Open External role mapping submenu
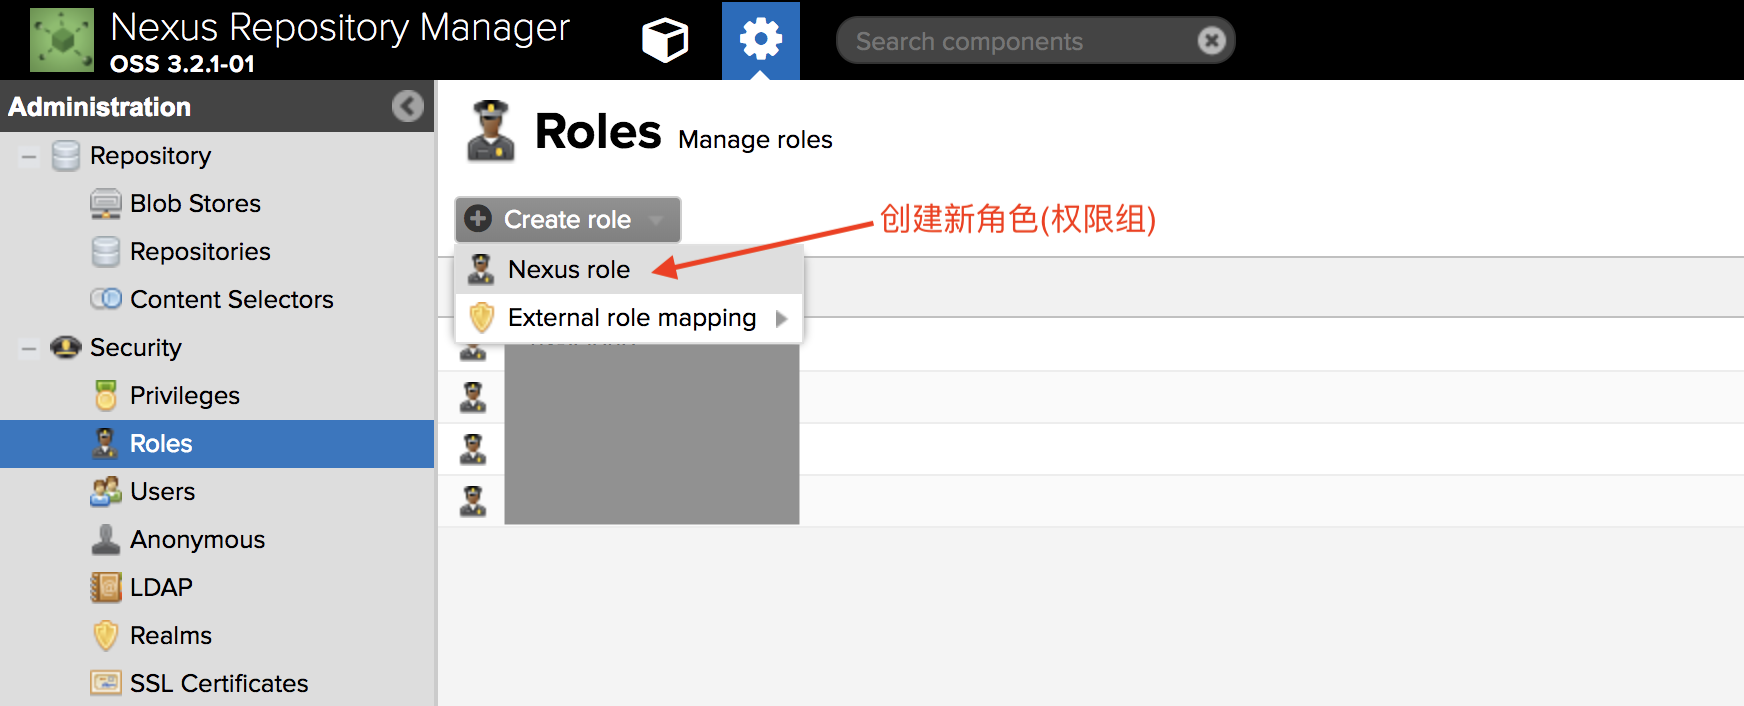1744x706 pixels. coord(629,318)
